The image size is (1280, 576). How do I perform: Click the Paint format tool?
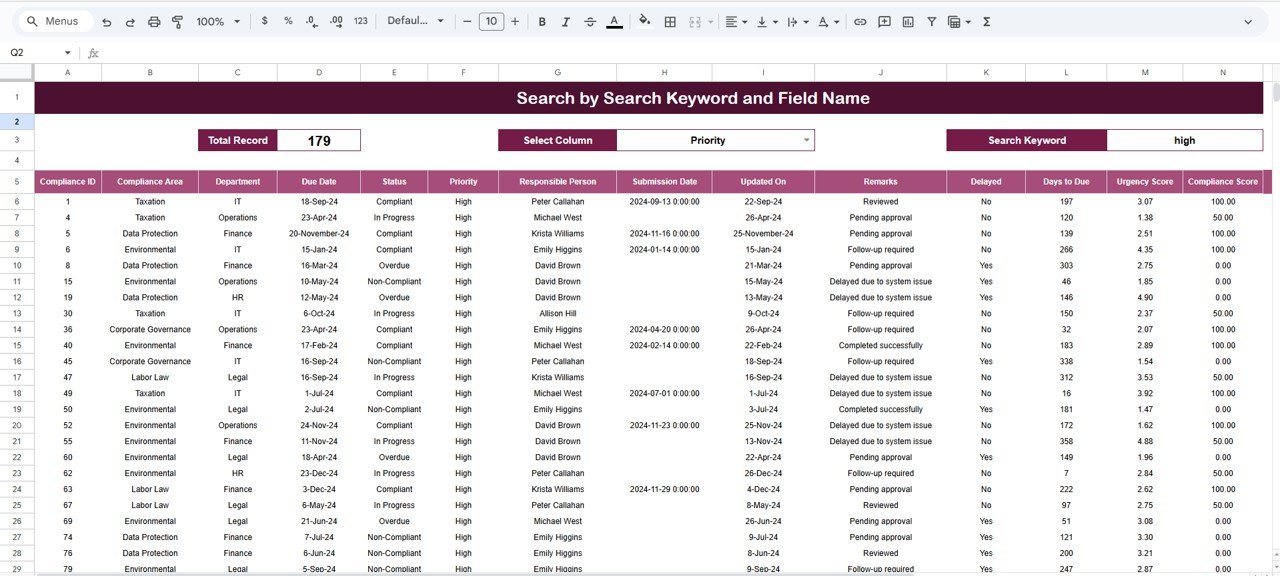coord(176,21)
